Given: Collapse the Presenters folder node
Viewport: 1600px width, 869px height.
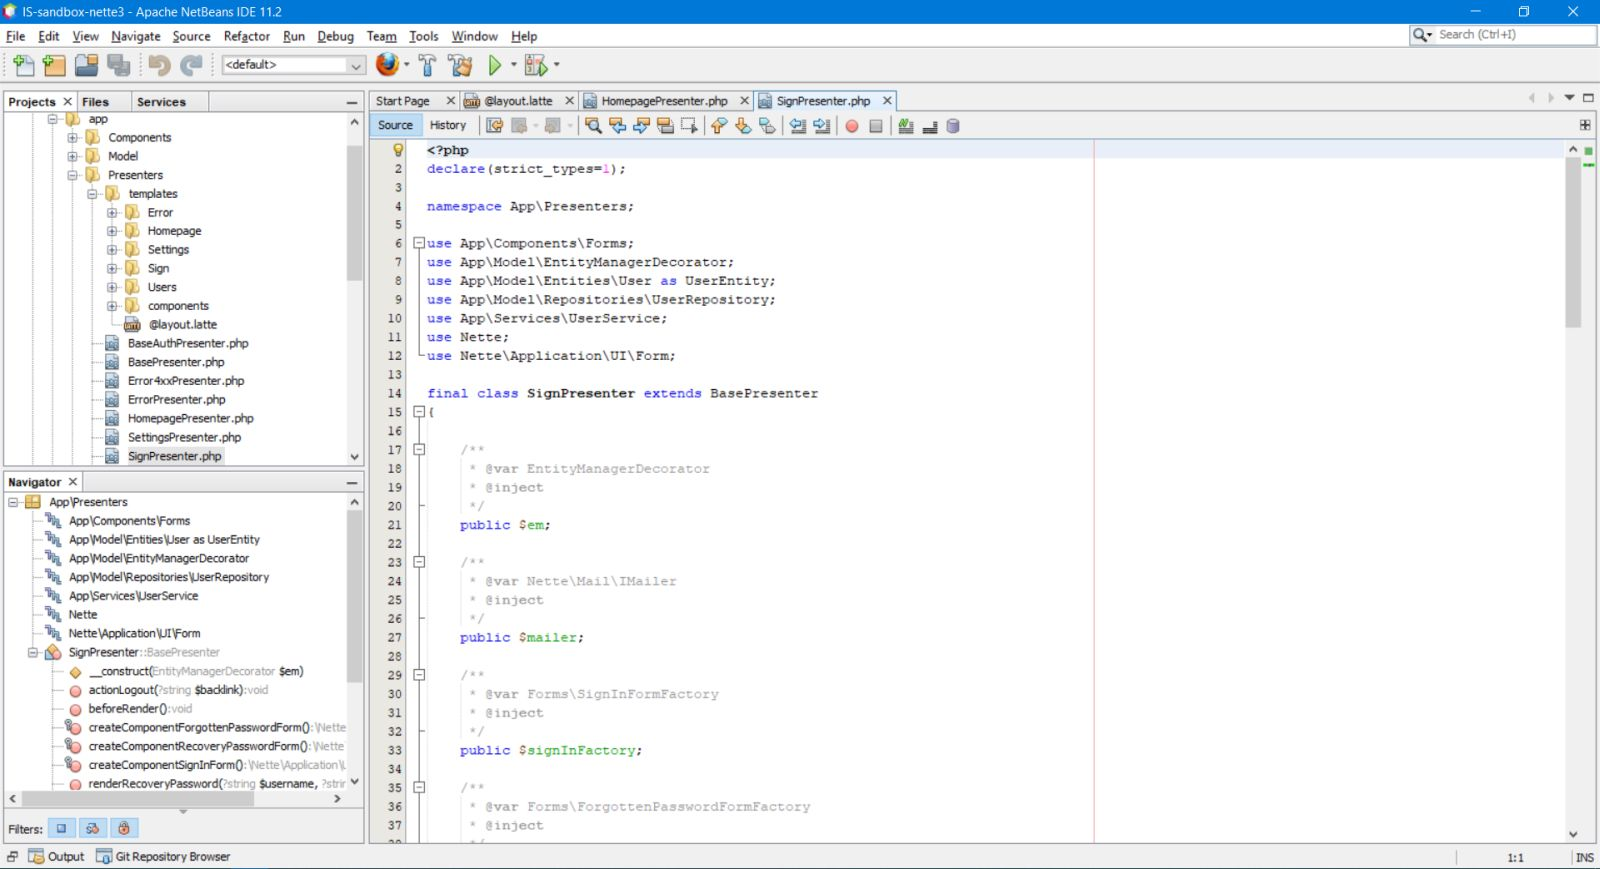Looking at the screenshot, I should (73, 175).
